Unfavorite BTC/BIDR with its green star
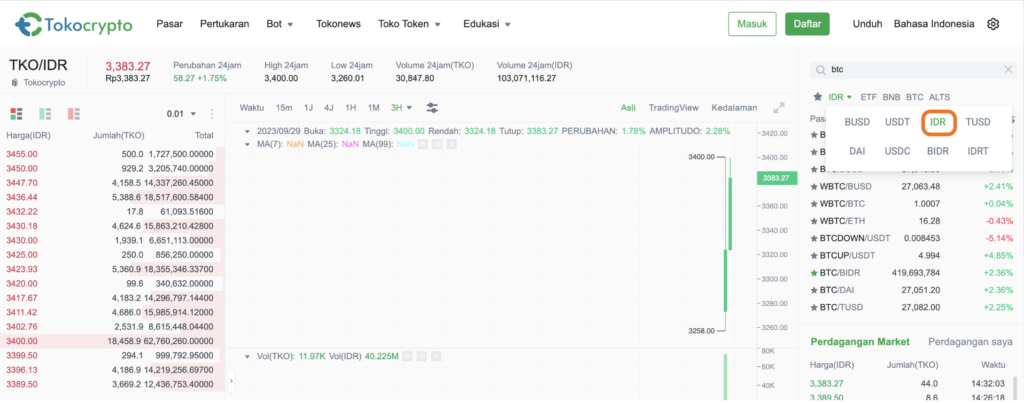The height and width of the screenshot is (403, 1024). (x=814, y=272)
